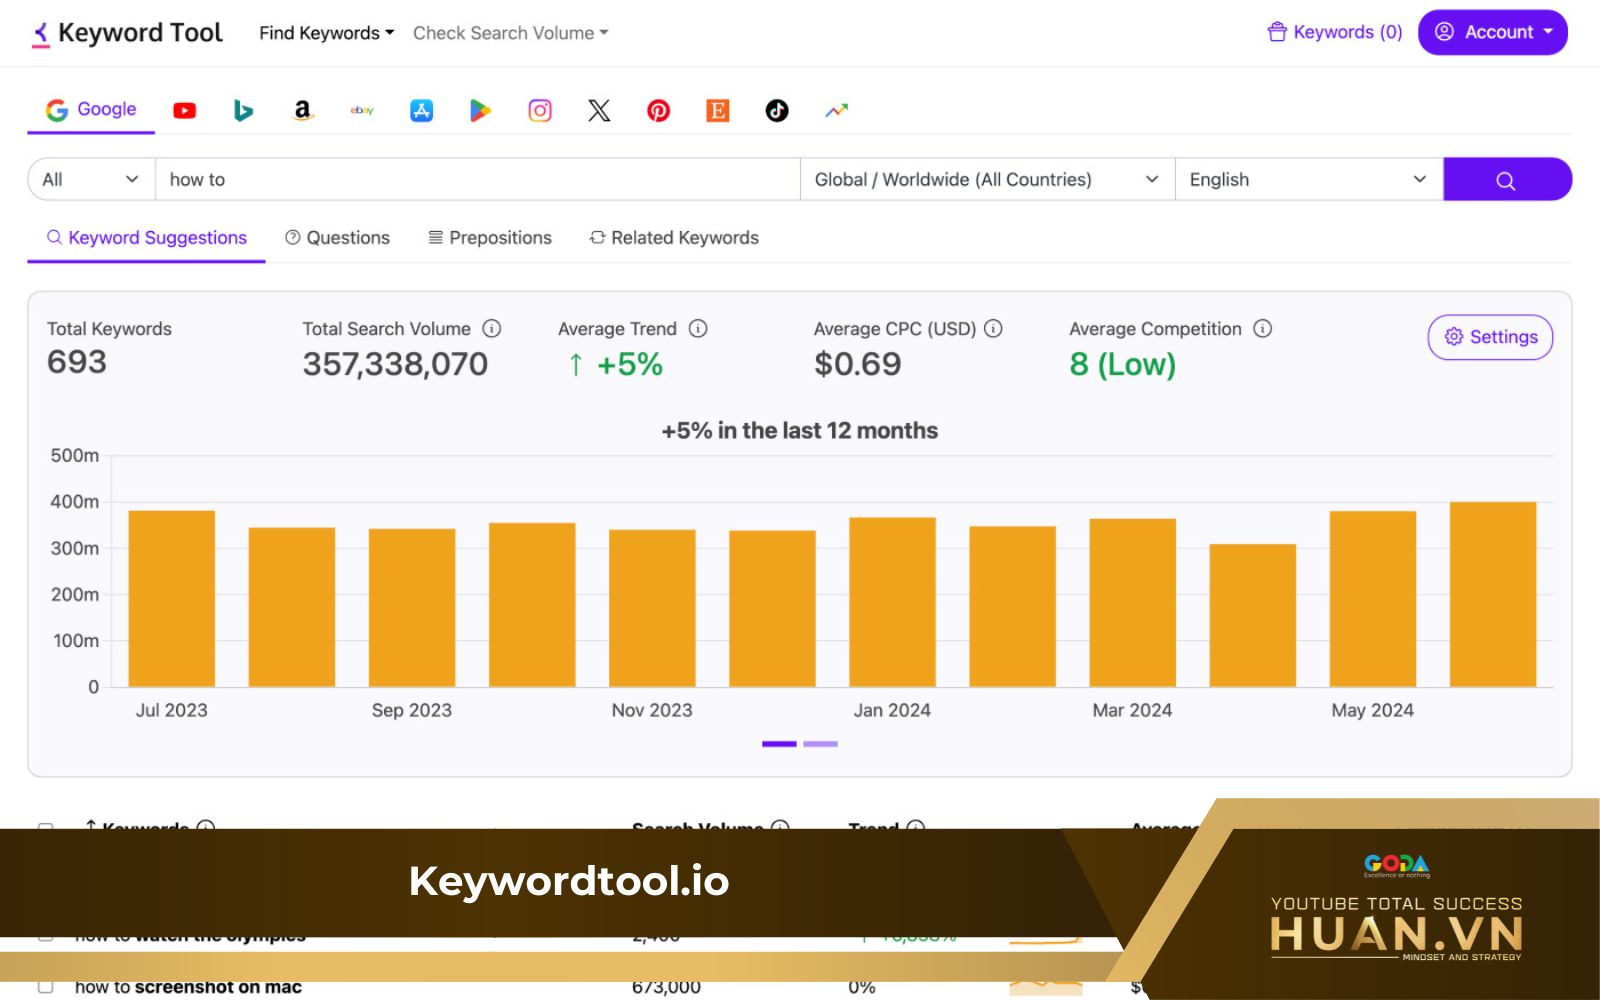Image resolution: width=1600 pixels, height=1000 pixels.
Task: Show the second chart slide indicator
Action: click(820, 744)
